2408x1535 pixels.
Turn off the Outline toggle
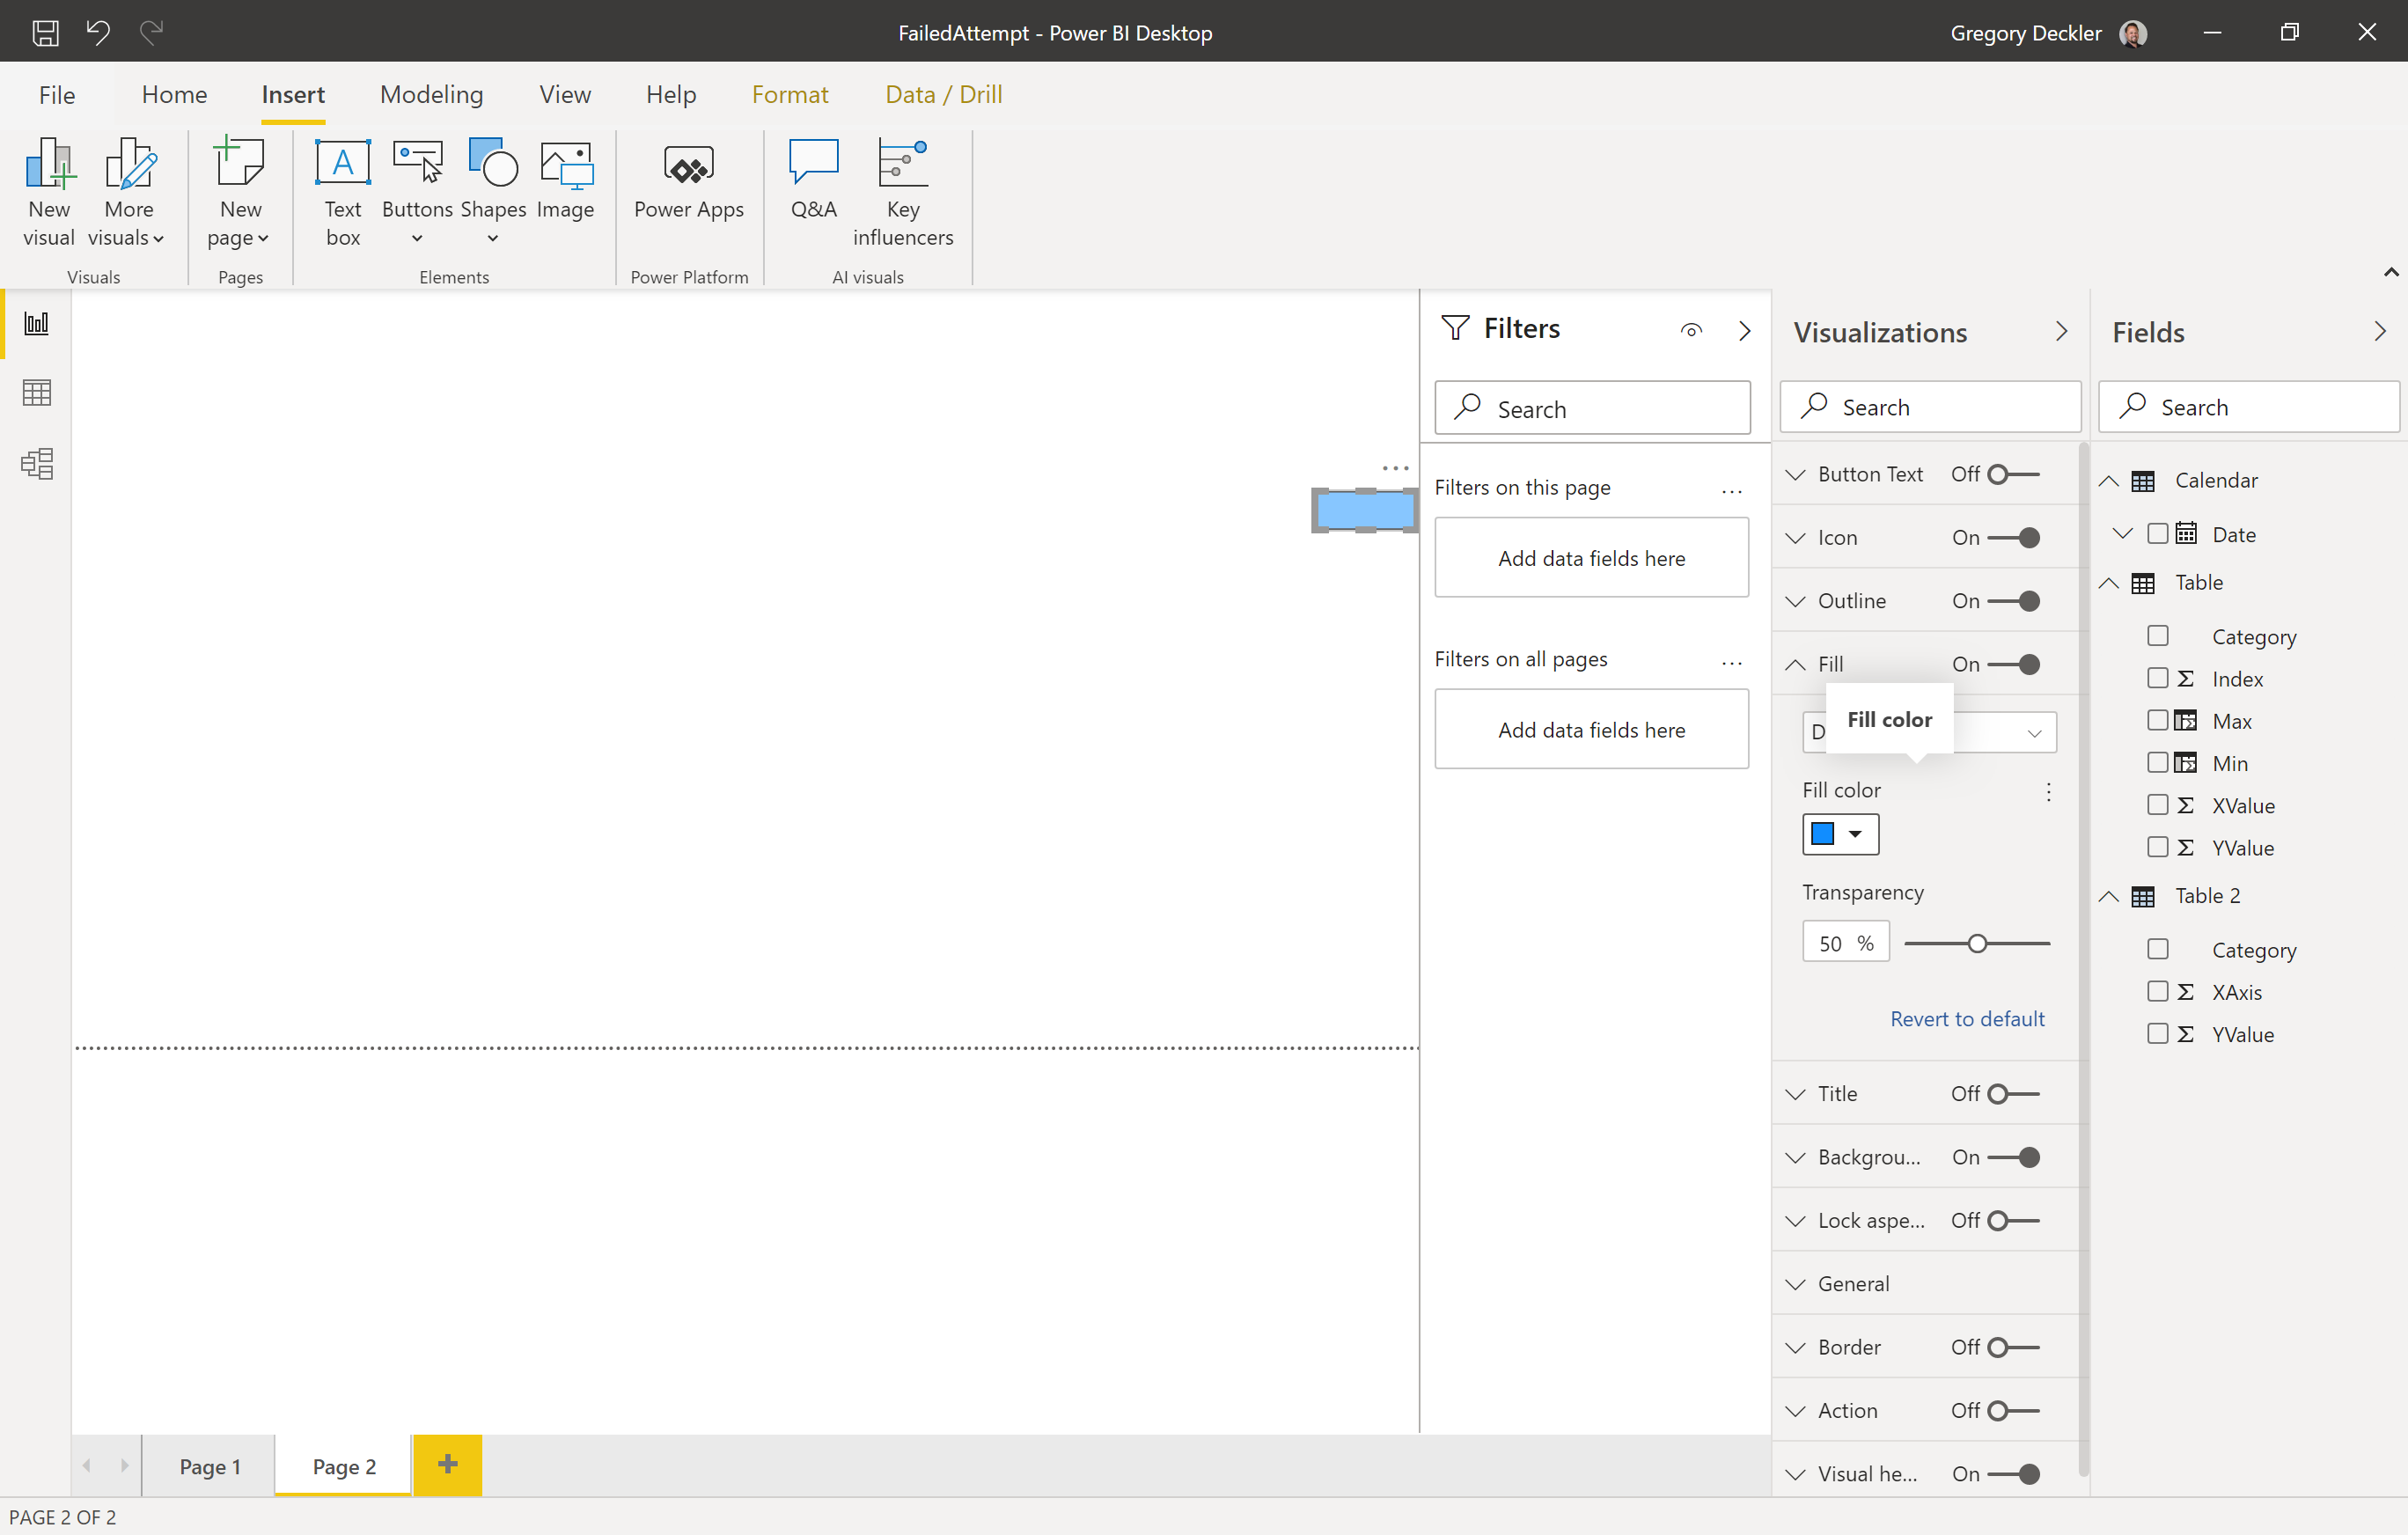tap(2013, 601)
